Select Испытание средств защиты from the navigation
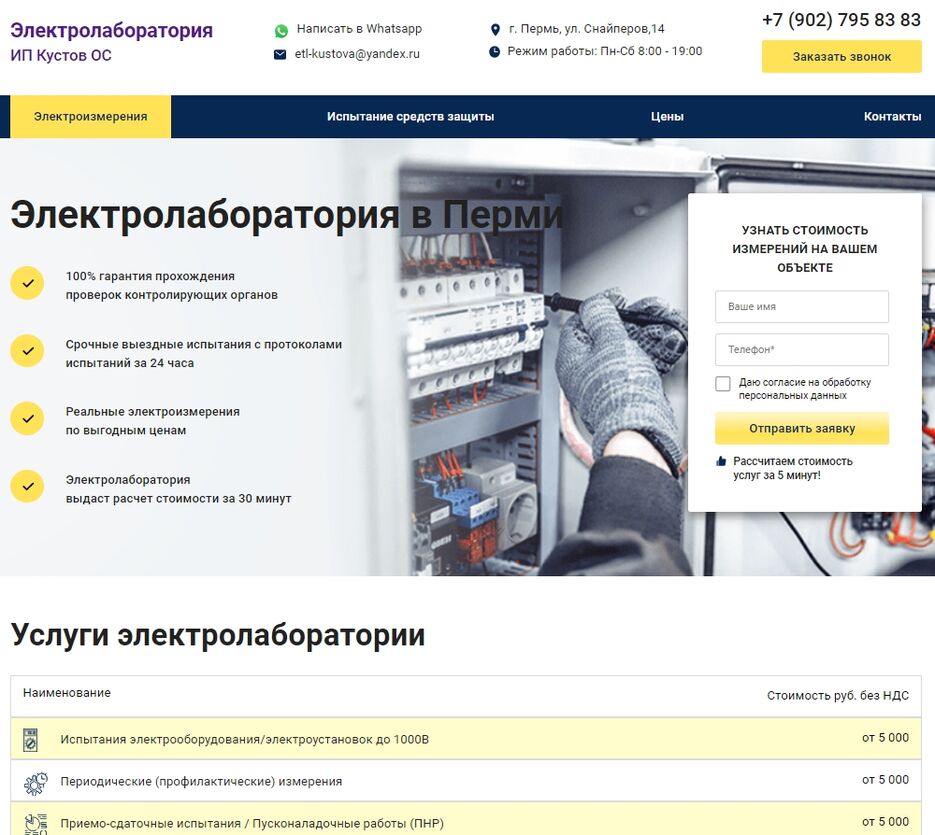The height and width of the screenshot is (835, 935). pyautogui.click(x=409, y=116)
